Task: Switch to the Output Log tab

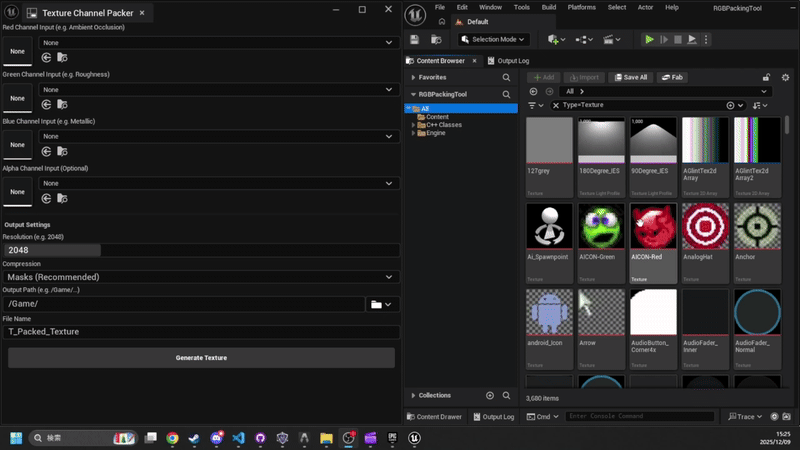Action: (x=509, y=61)
